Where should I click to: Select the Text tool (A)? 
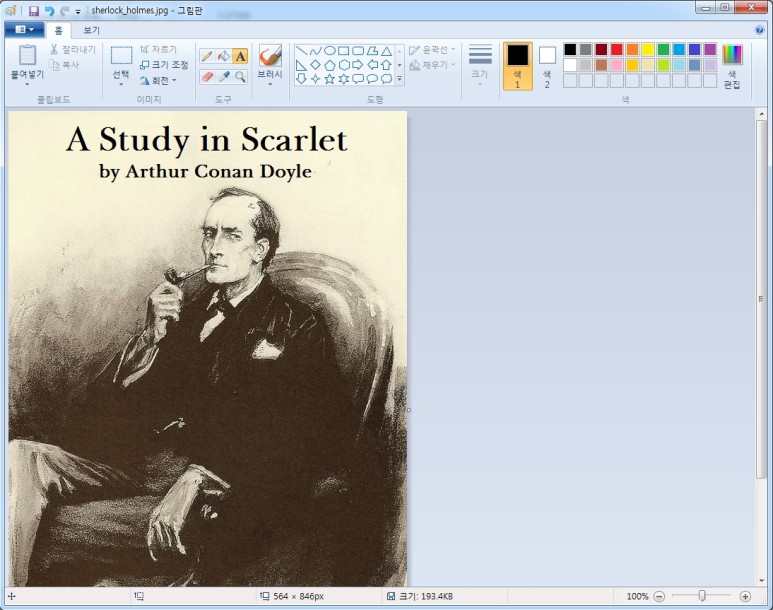240,56
